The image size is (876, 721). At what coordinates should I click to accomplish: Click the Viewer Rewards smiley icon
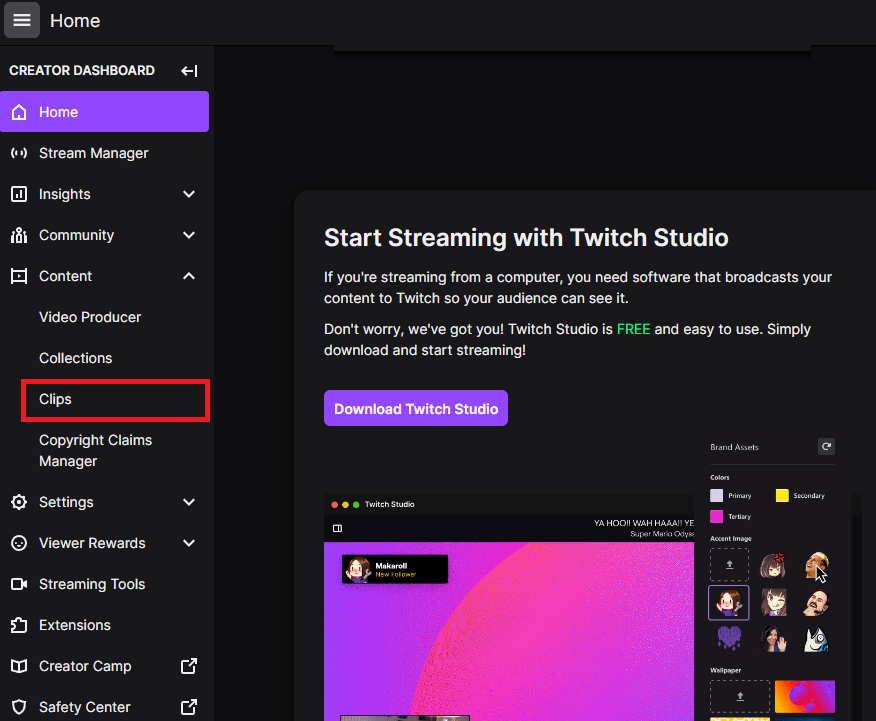tap(19, 543)
